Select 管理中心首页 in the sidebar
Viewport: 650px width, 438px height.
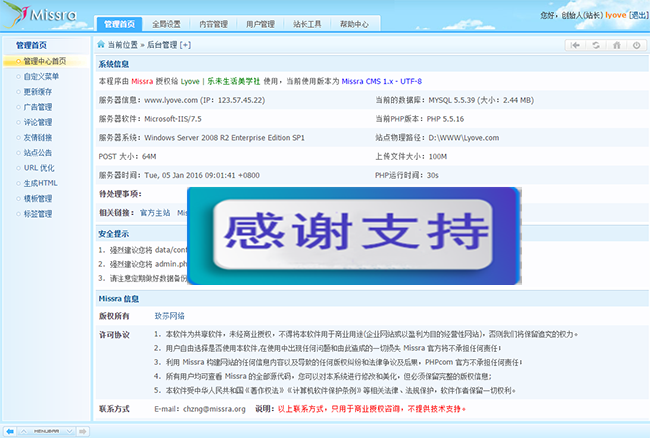pyautogui.click(x=45, y=61)
